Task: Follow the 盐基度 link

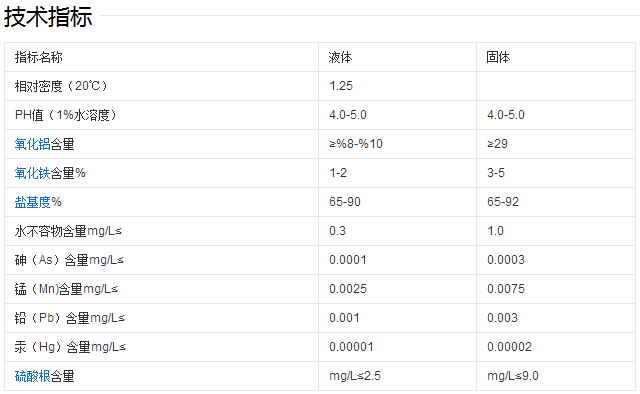Action: [x=33, y=202]
